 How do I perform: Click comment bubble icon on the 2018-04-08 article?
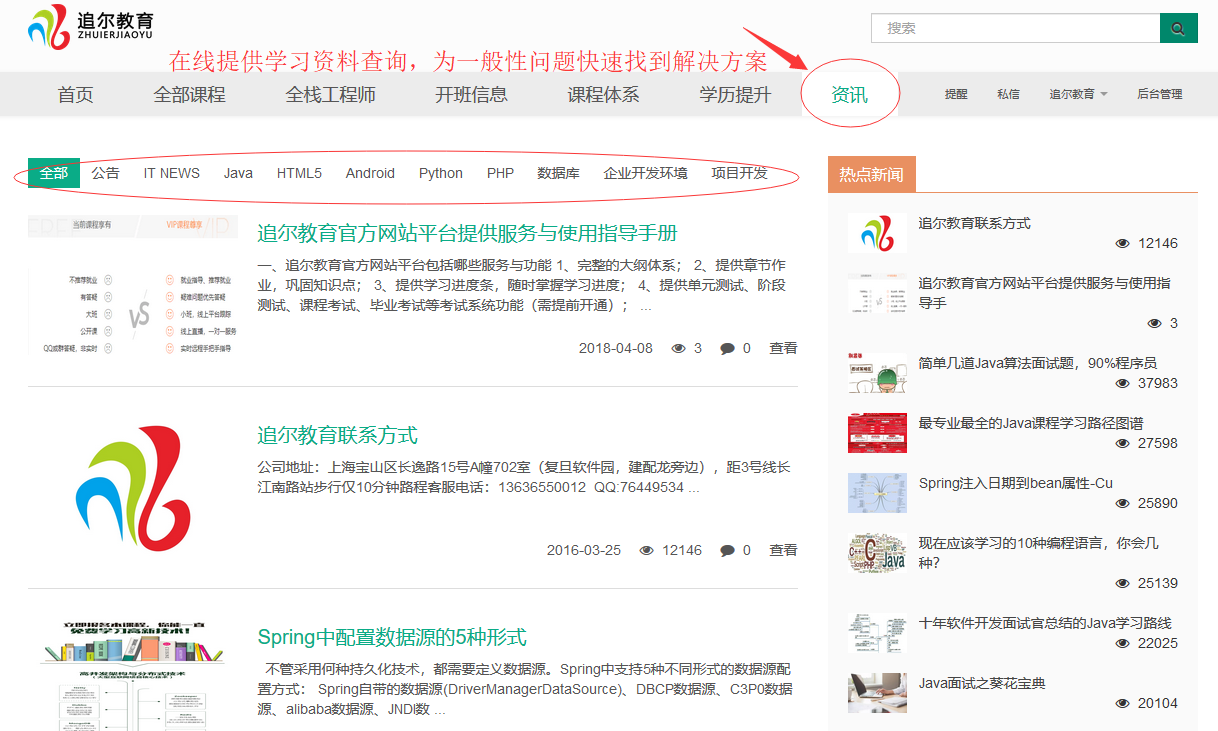[x=727, y=349]
